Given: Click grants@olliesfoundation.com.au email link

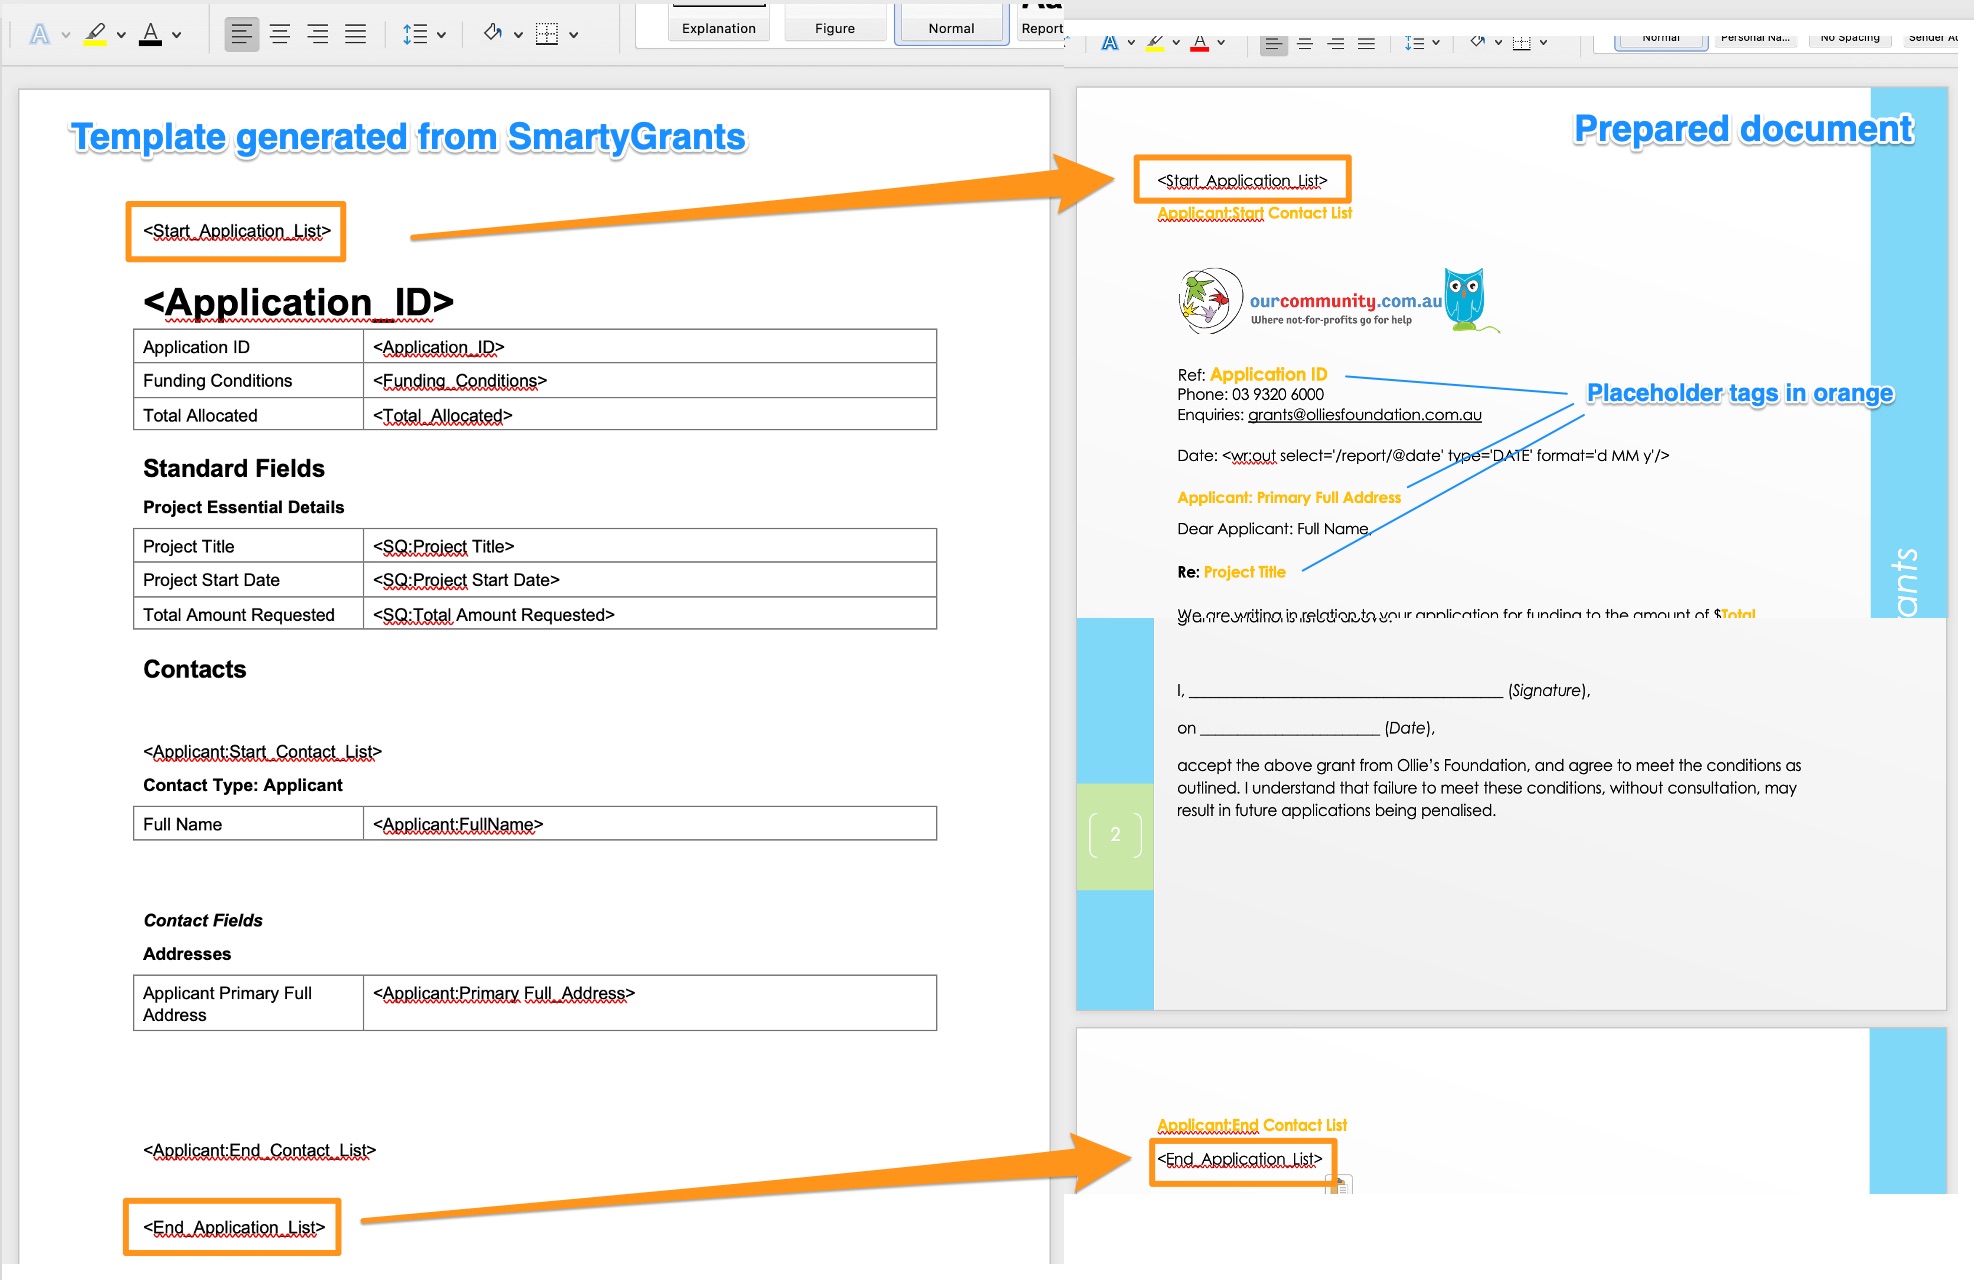Looking at the screenshot, I should pos(1364,414).
